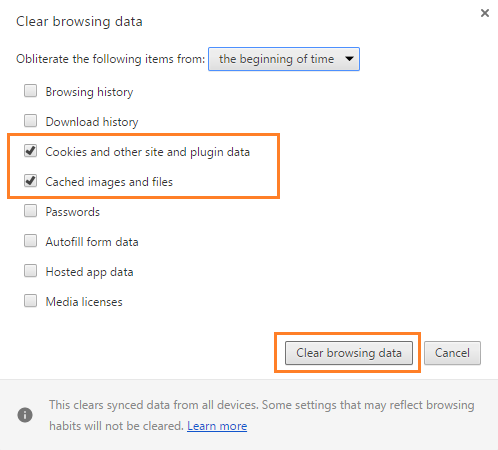This screenshot has width=498, height=450.
Task: Click the Autofill form data label
Action: pyautogui.click(x=92, y=242)
